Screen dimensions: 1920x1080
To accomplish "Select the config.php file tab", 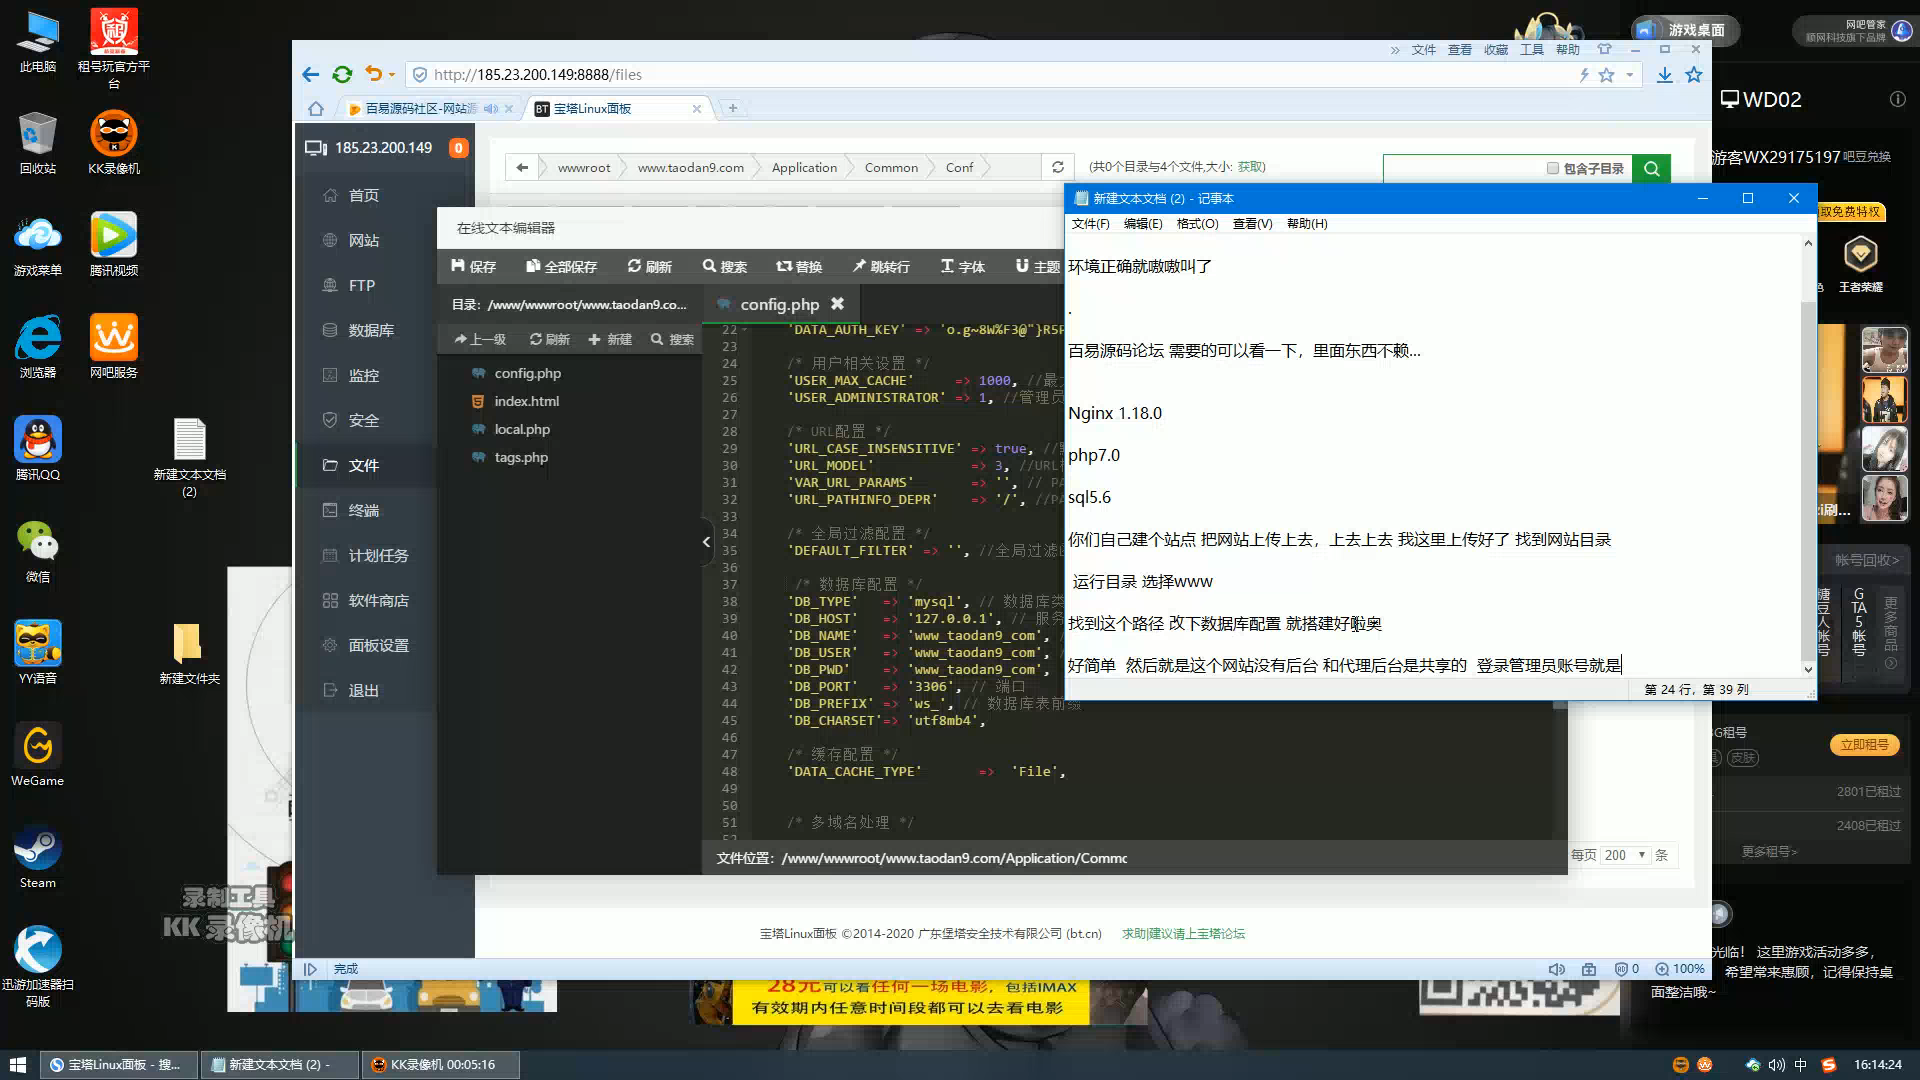I will [x=779, y=303].
